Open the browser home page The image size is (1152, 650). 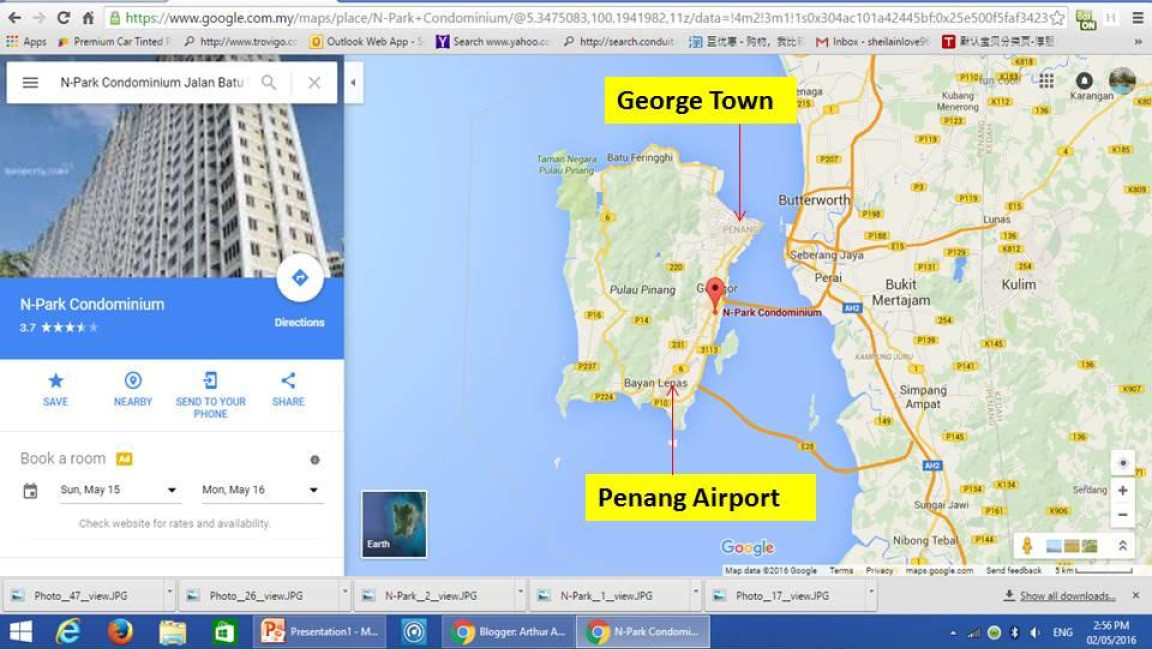[87, 18]
